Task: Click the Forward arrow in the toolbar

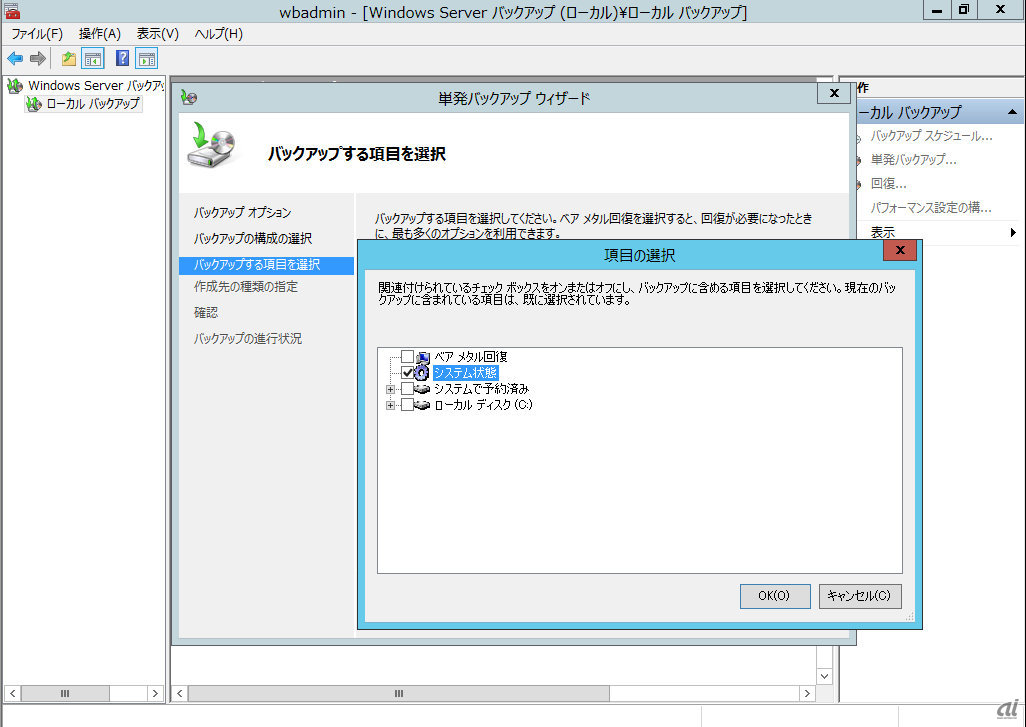Action: click(x=38, y=59)
